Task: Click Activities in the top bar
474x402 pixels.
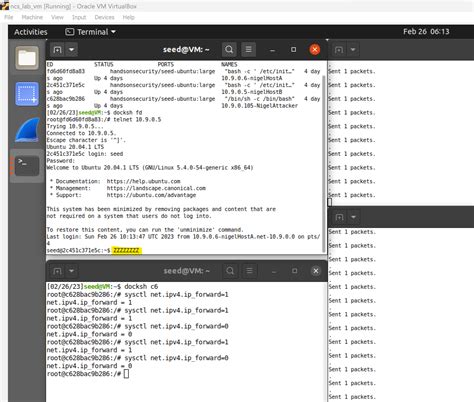Action: coord(31,32)
